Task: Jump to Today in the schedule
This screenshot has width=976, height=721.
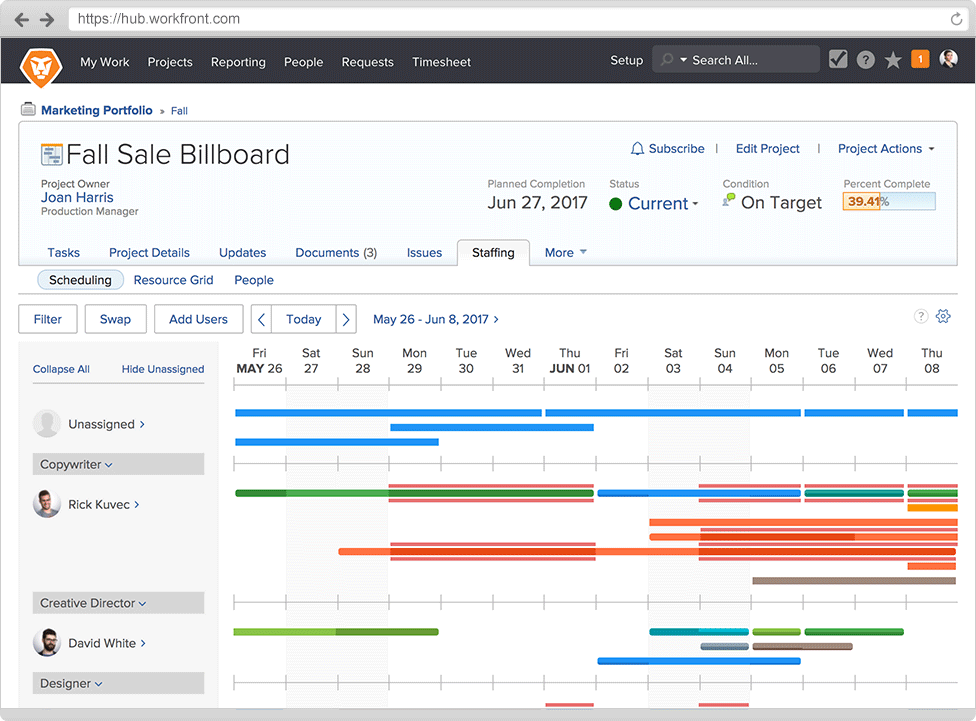Action: click(x=303, y=319)
